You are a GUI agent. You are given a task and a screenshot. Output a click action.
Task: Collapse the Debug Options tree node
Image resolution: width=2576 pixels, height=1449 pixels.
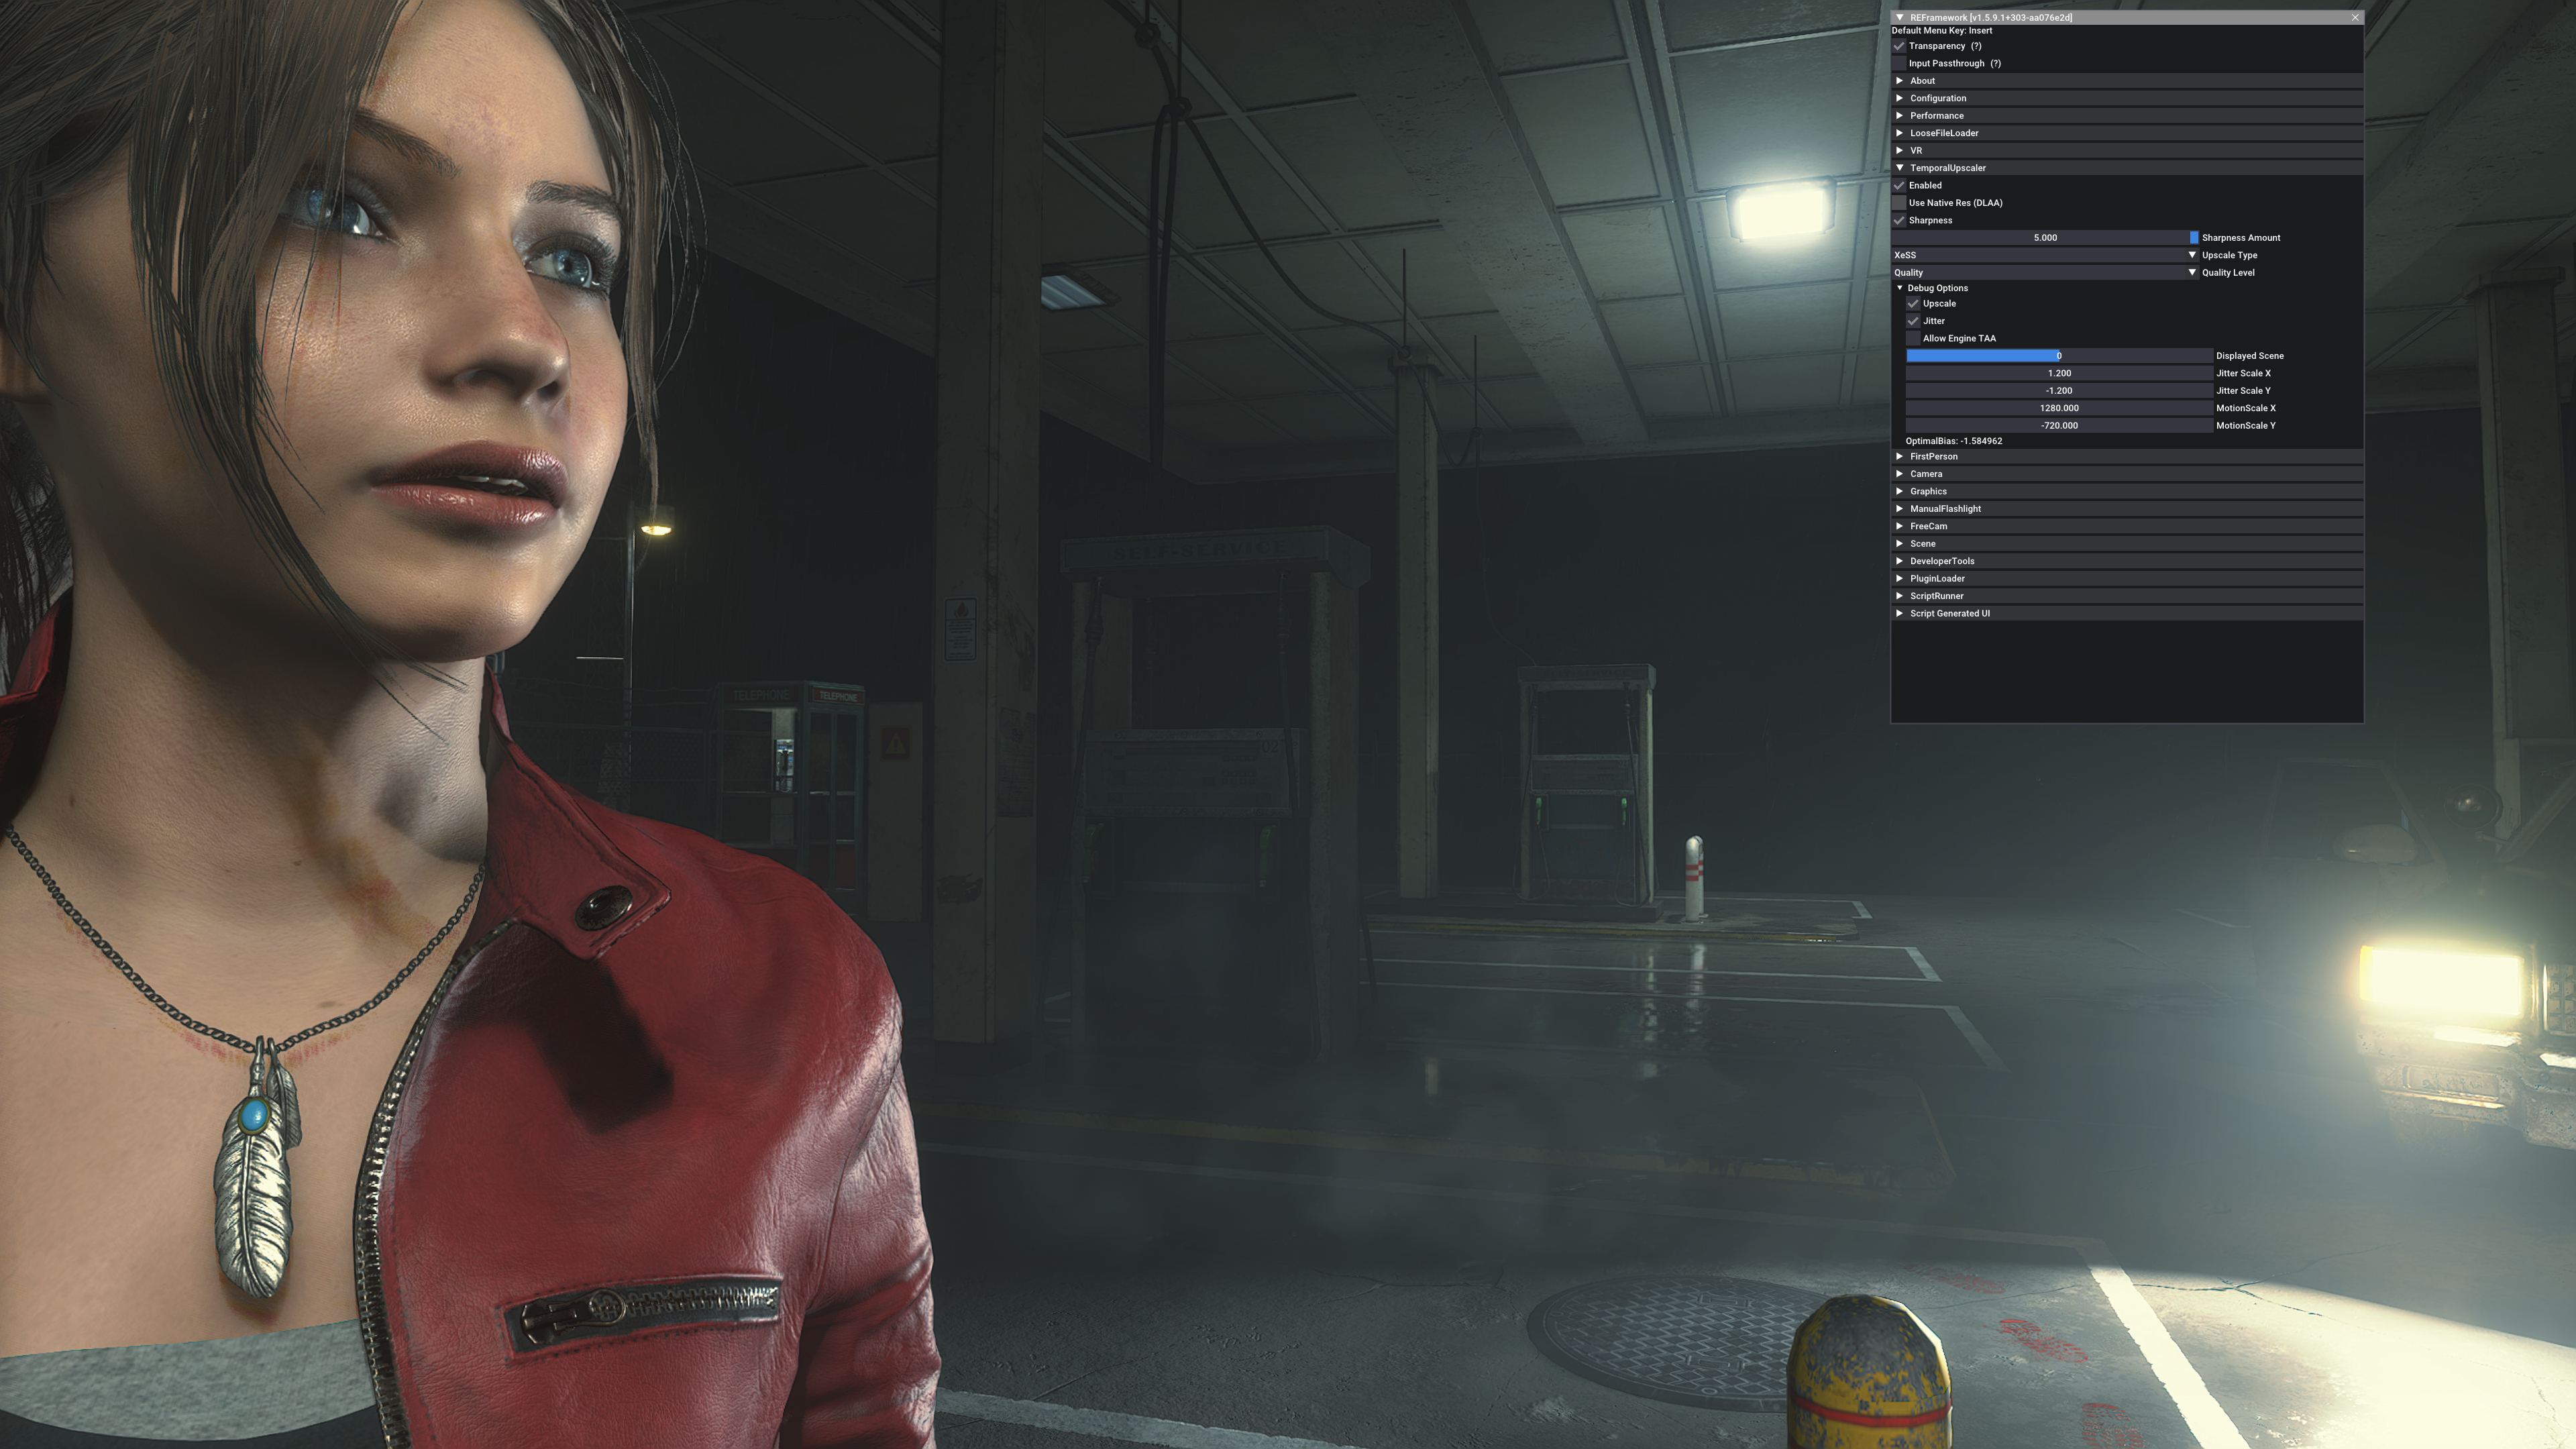(x=1900, y=288)
